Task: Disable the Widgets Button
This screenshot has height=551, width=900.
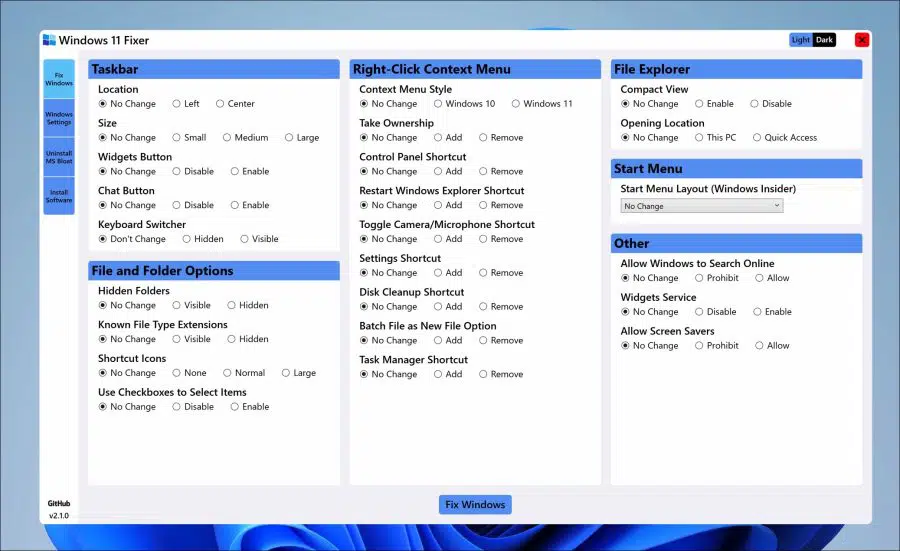Action: [x=193, y=172]
